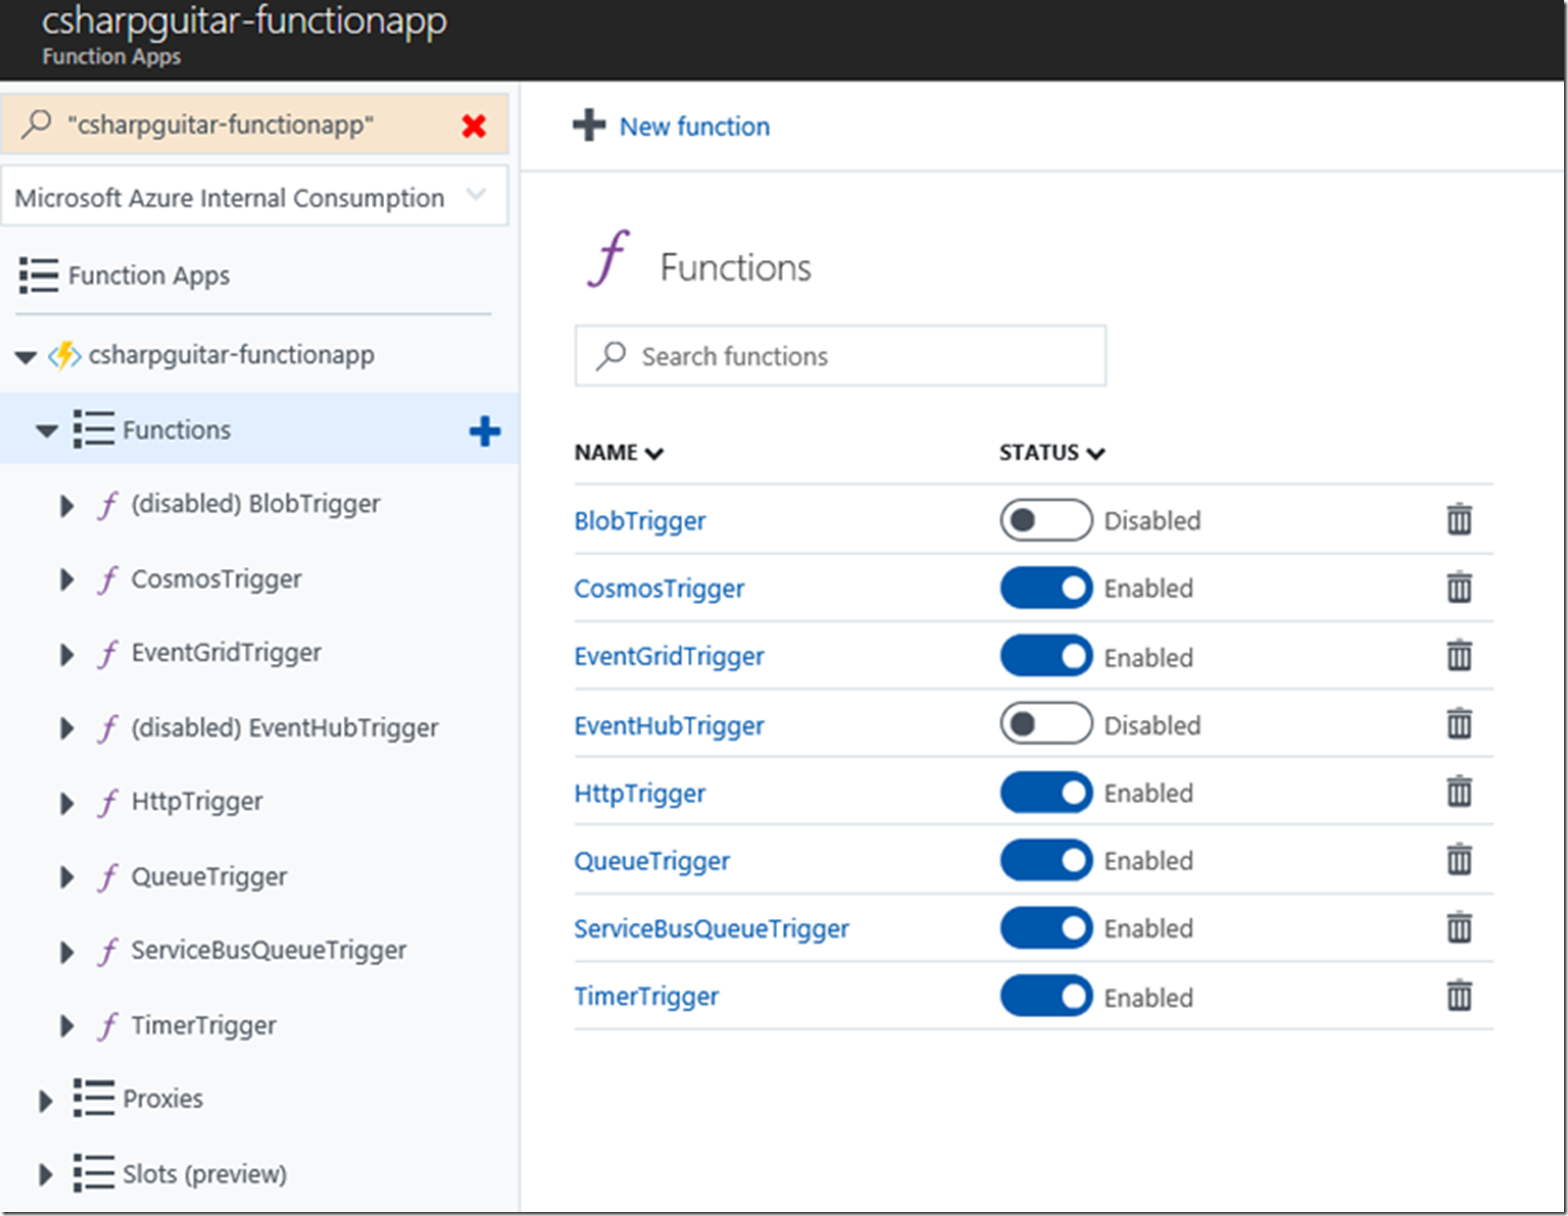Remove EventHubTrigger using its trash icon
The height and width of the screenshot is (1216, 1568).
[x=1459, y=723]
